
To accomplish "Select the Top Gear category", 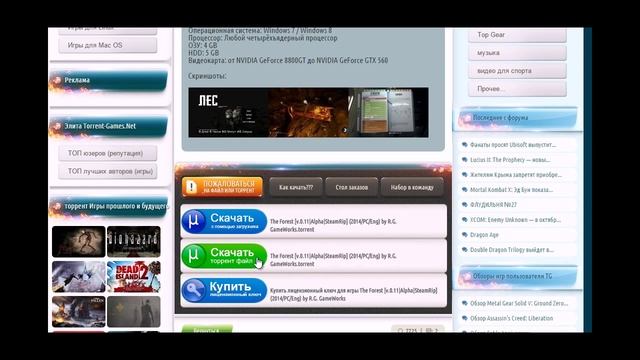I will pos(517,35).
